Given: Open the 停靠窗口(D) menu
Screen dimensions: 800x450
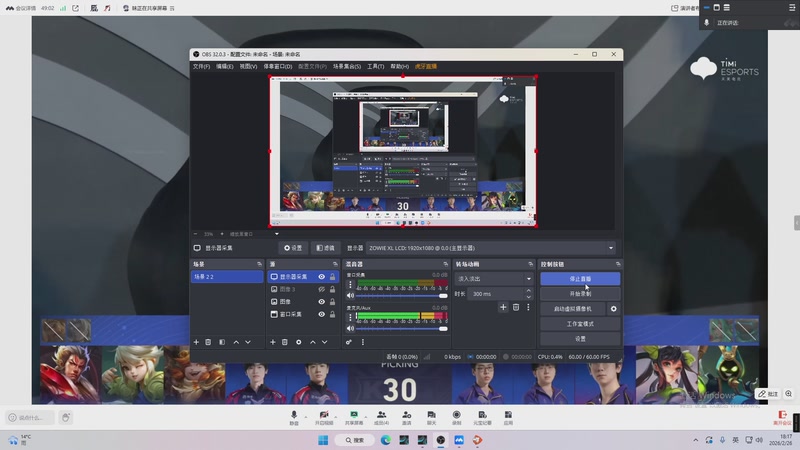Looking at the screenshot, I should tap(278, 66).
